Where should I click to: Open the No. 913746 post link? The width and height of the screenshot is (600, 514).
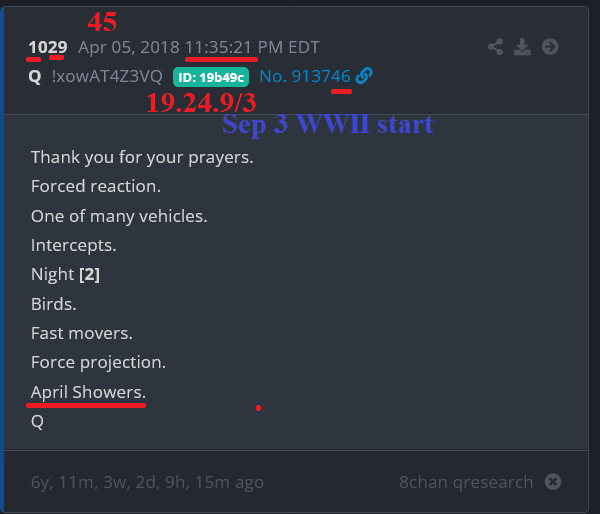coord(305,76)
